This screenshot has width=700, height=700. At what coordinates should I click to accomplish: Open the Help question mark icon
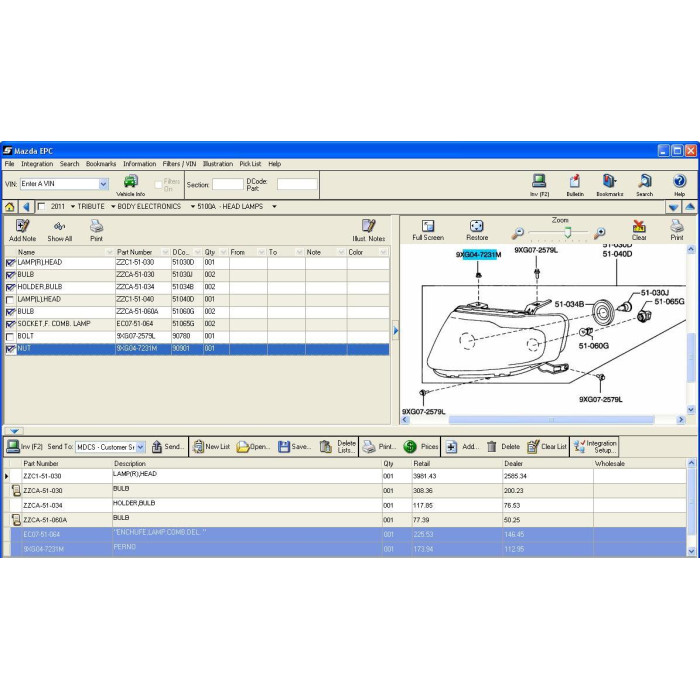(679, 185)
